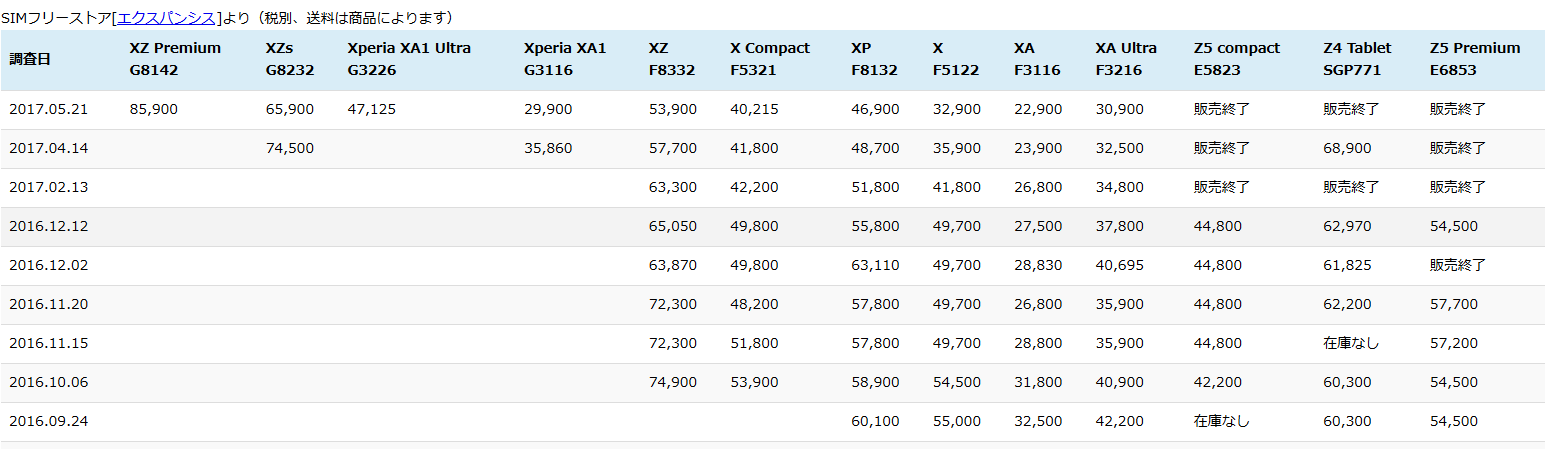The width and height of the screenshot is (1545, 449).
Task: Open the エクスパンシス store link
Action: [167, 17]
